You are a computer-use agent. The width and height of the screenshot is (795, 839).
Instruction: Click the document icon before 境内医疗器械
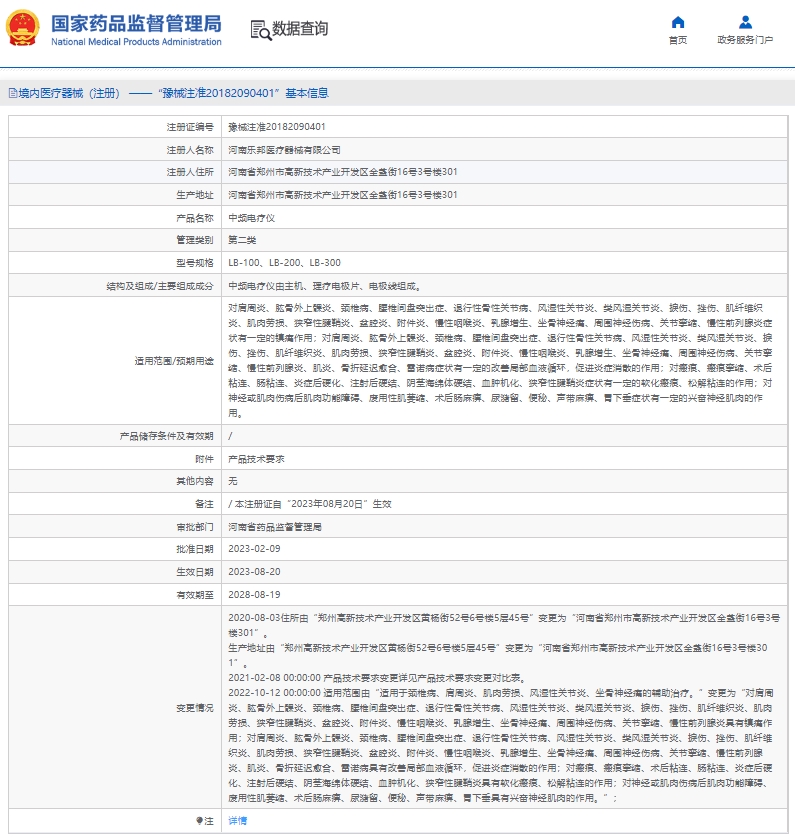(12, 94)
